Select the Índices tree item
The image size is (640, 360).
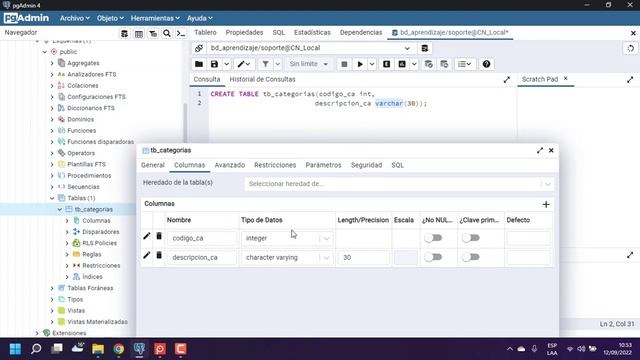click(92, 277)
